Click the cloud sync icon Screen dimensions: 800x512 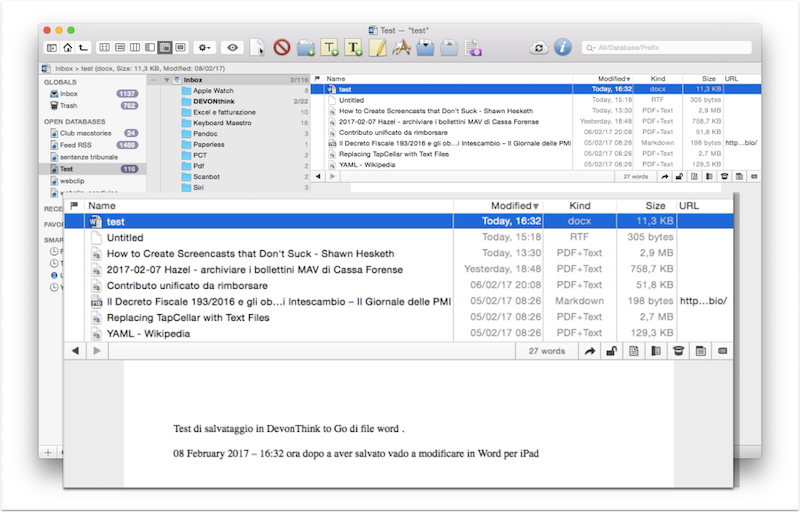click(x=539, y=47)
